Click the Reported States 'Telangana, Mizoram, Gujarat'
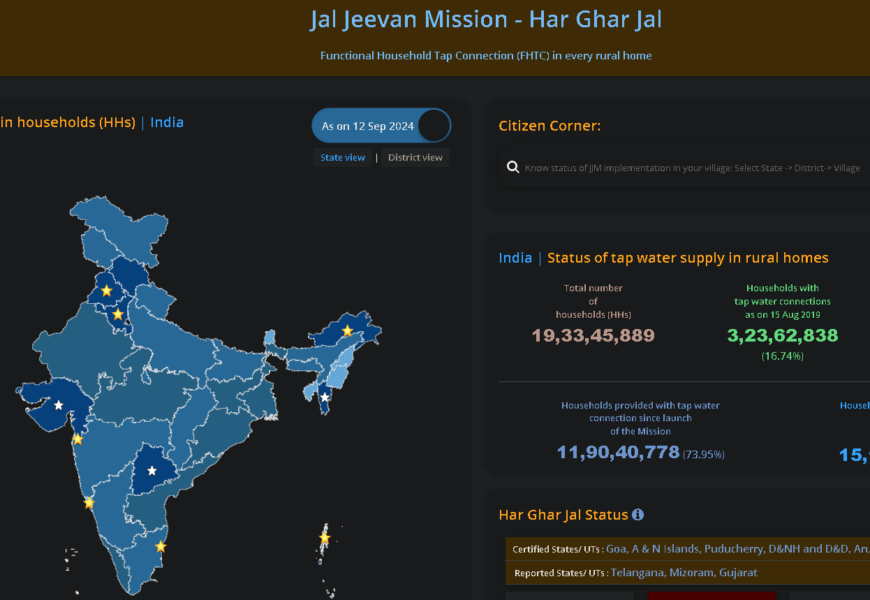The width and height of the screenshot is (870, 600). (x=684, y=572)
